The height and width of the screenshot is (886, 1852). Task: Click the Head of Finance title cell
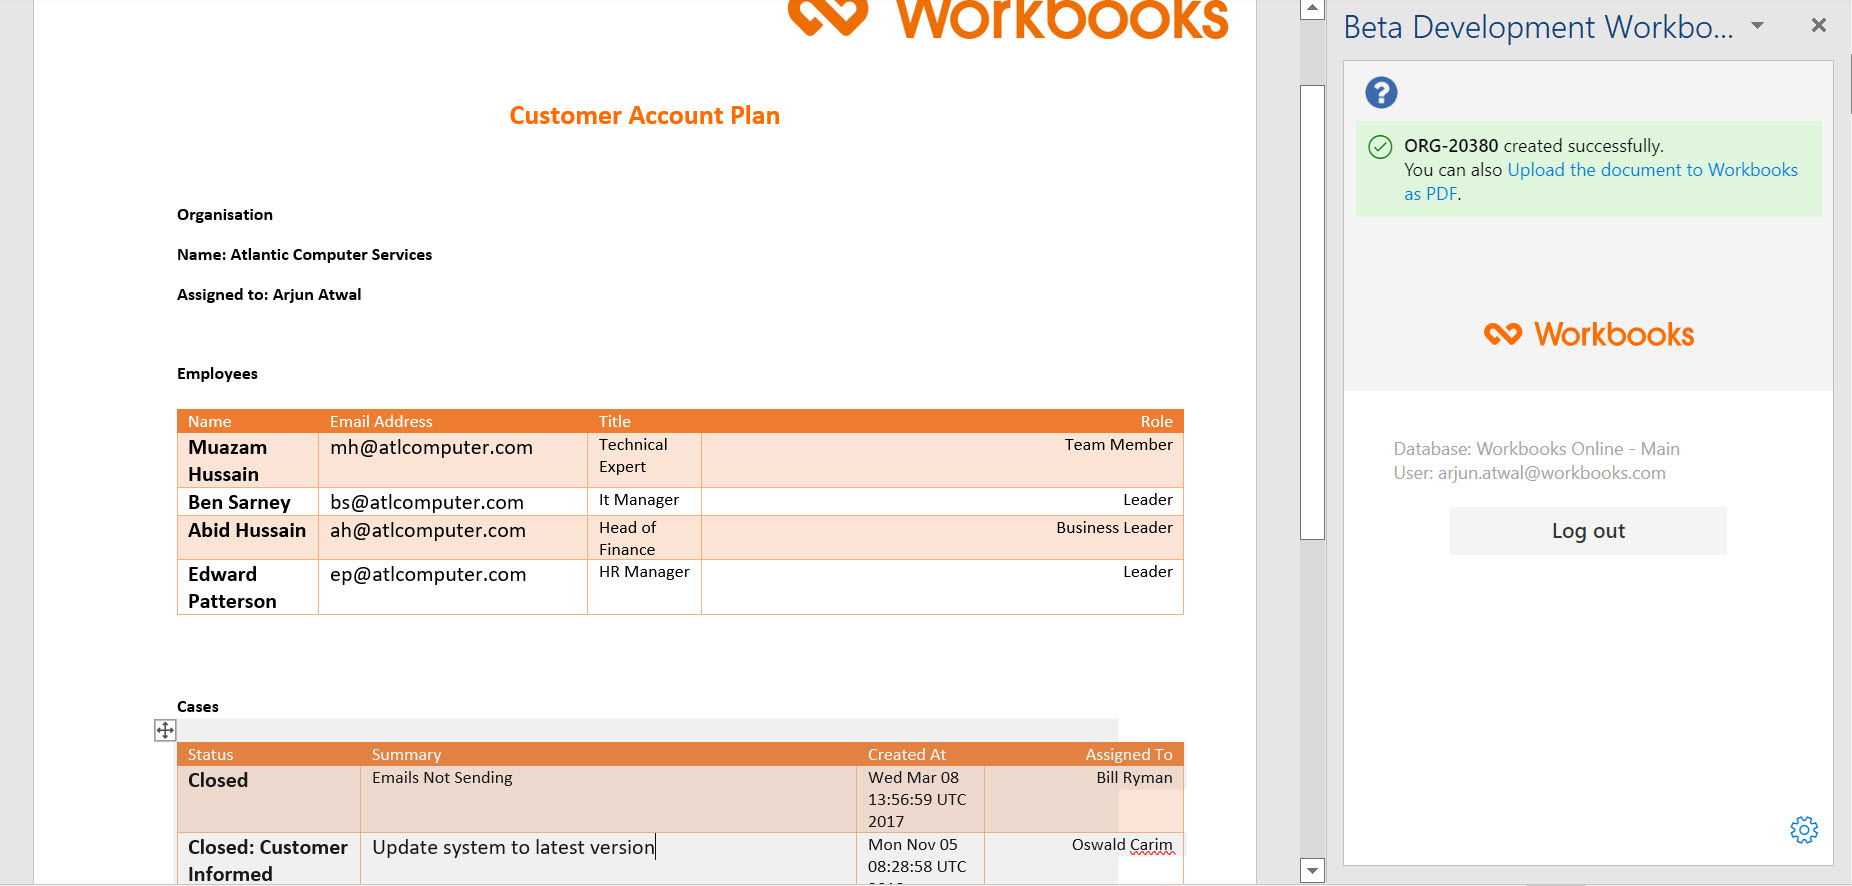(x=644, y=537)
